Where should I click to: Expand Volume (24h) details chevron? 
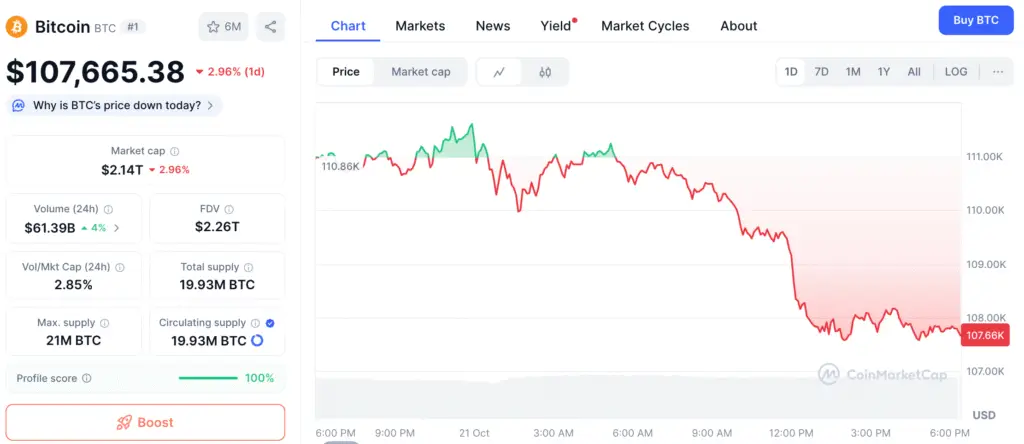tap(116, 228)
